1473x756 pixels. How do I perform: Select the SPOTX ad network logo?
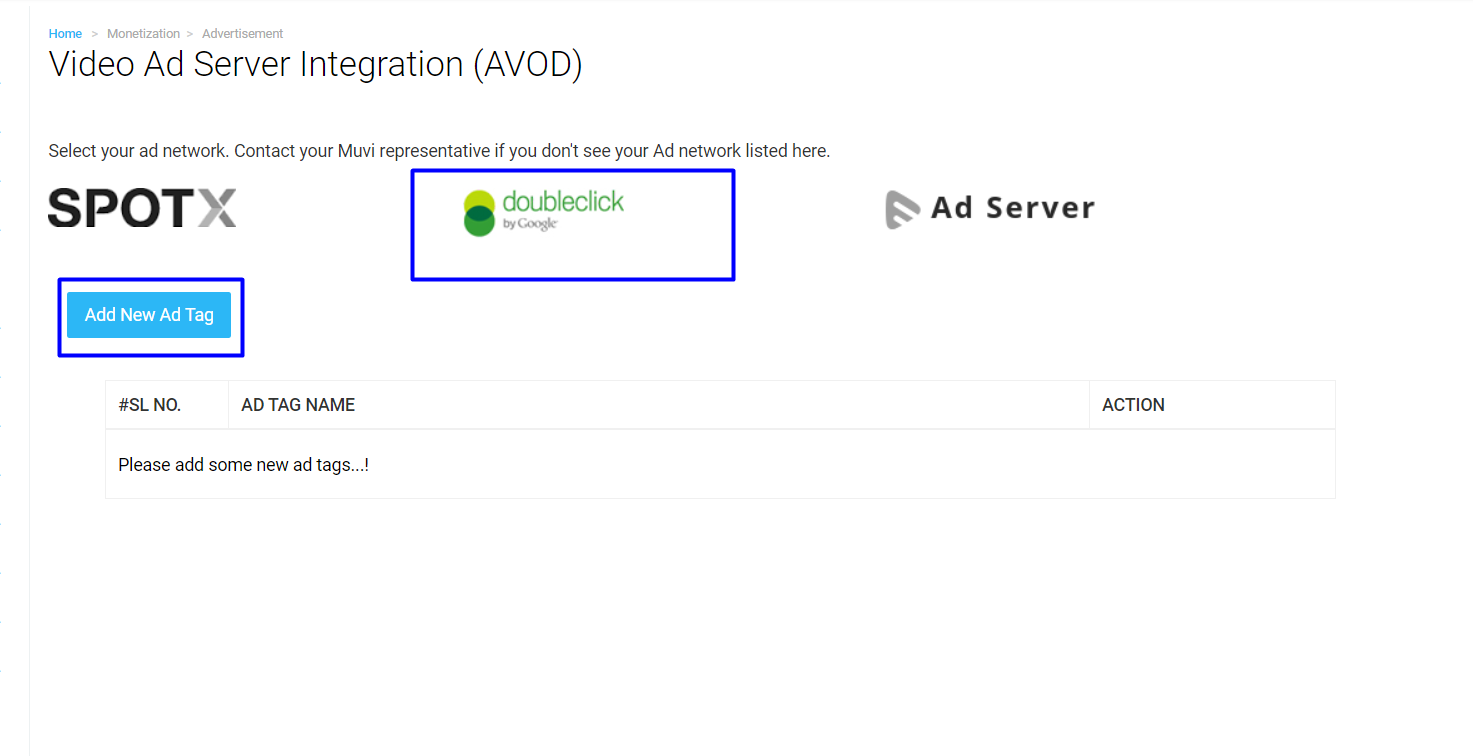click(x=142, y=207)
